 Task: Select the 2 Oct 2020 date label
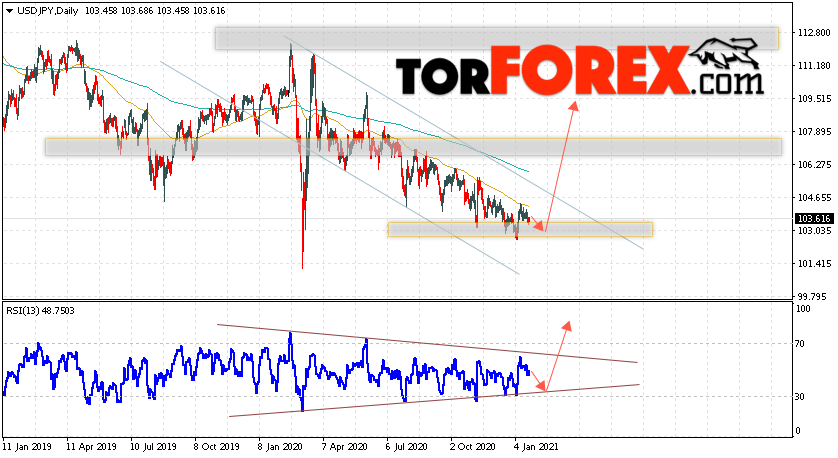click(473, 447)
